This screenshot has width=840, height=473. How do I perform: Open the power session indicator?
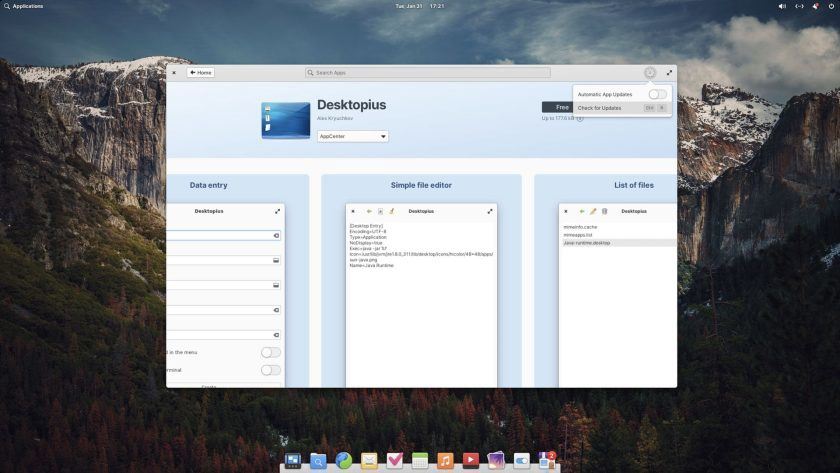(x=831, y=6)
